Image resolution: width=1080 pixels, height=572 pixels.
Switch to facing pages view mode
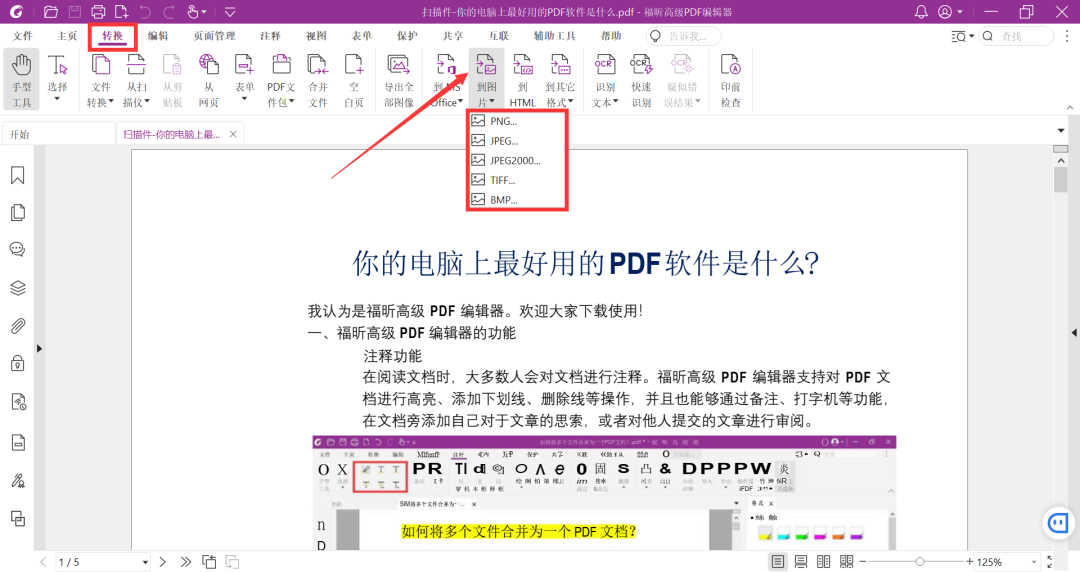[x=823, y=562]
